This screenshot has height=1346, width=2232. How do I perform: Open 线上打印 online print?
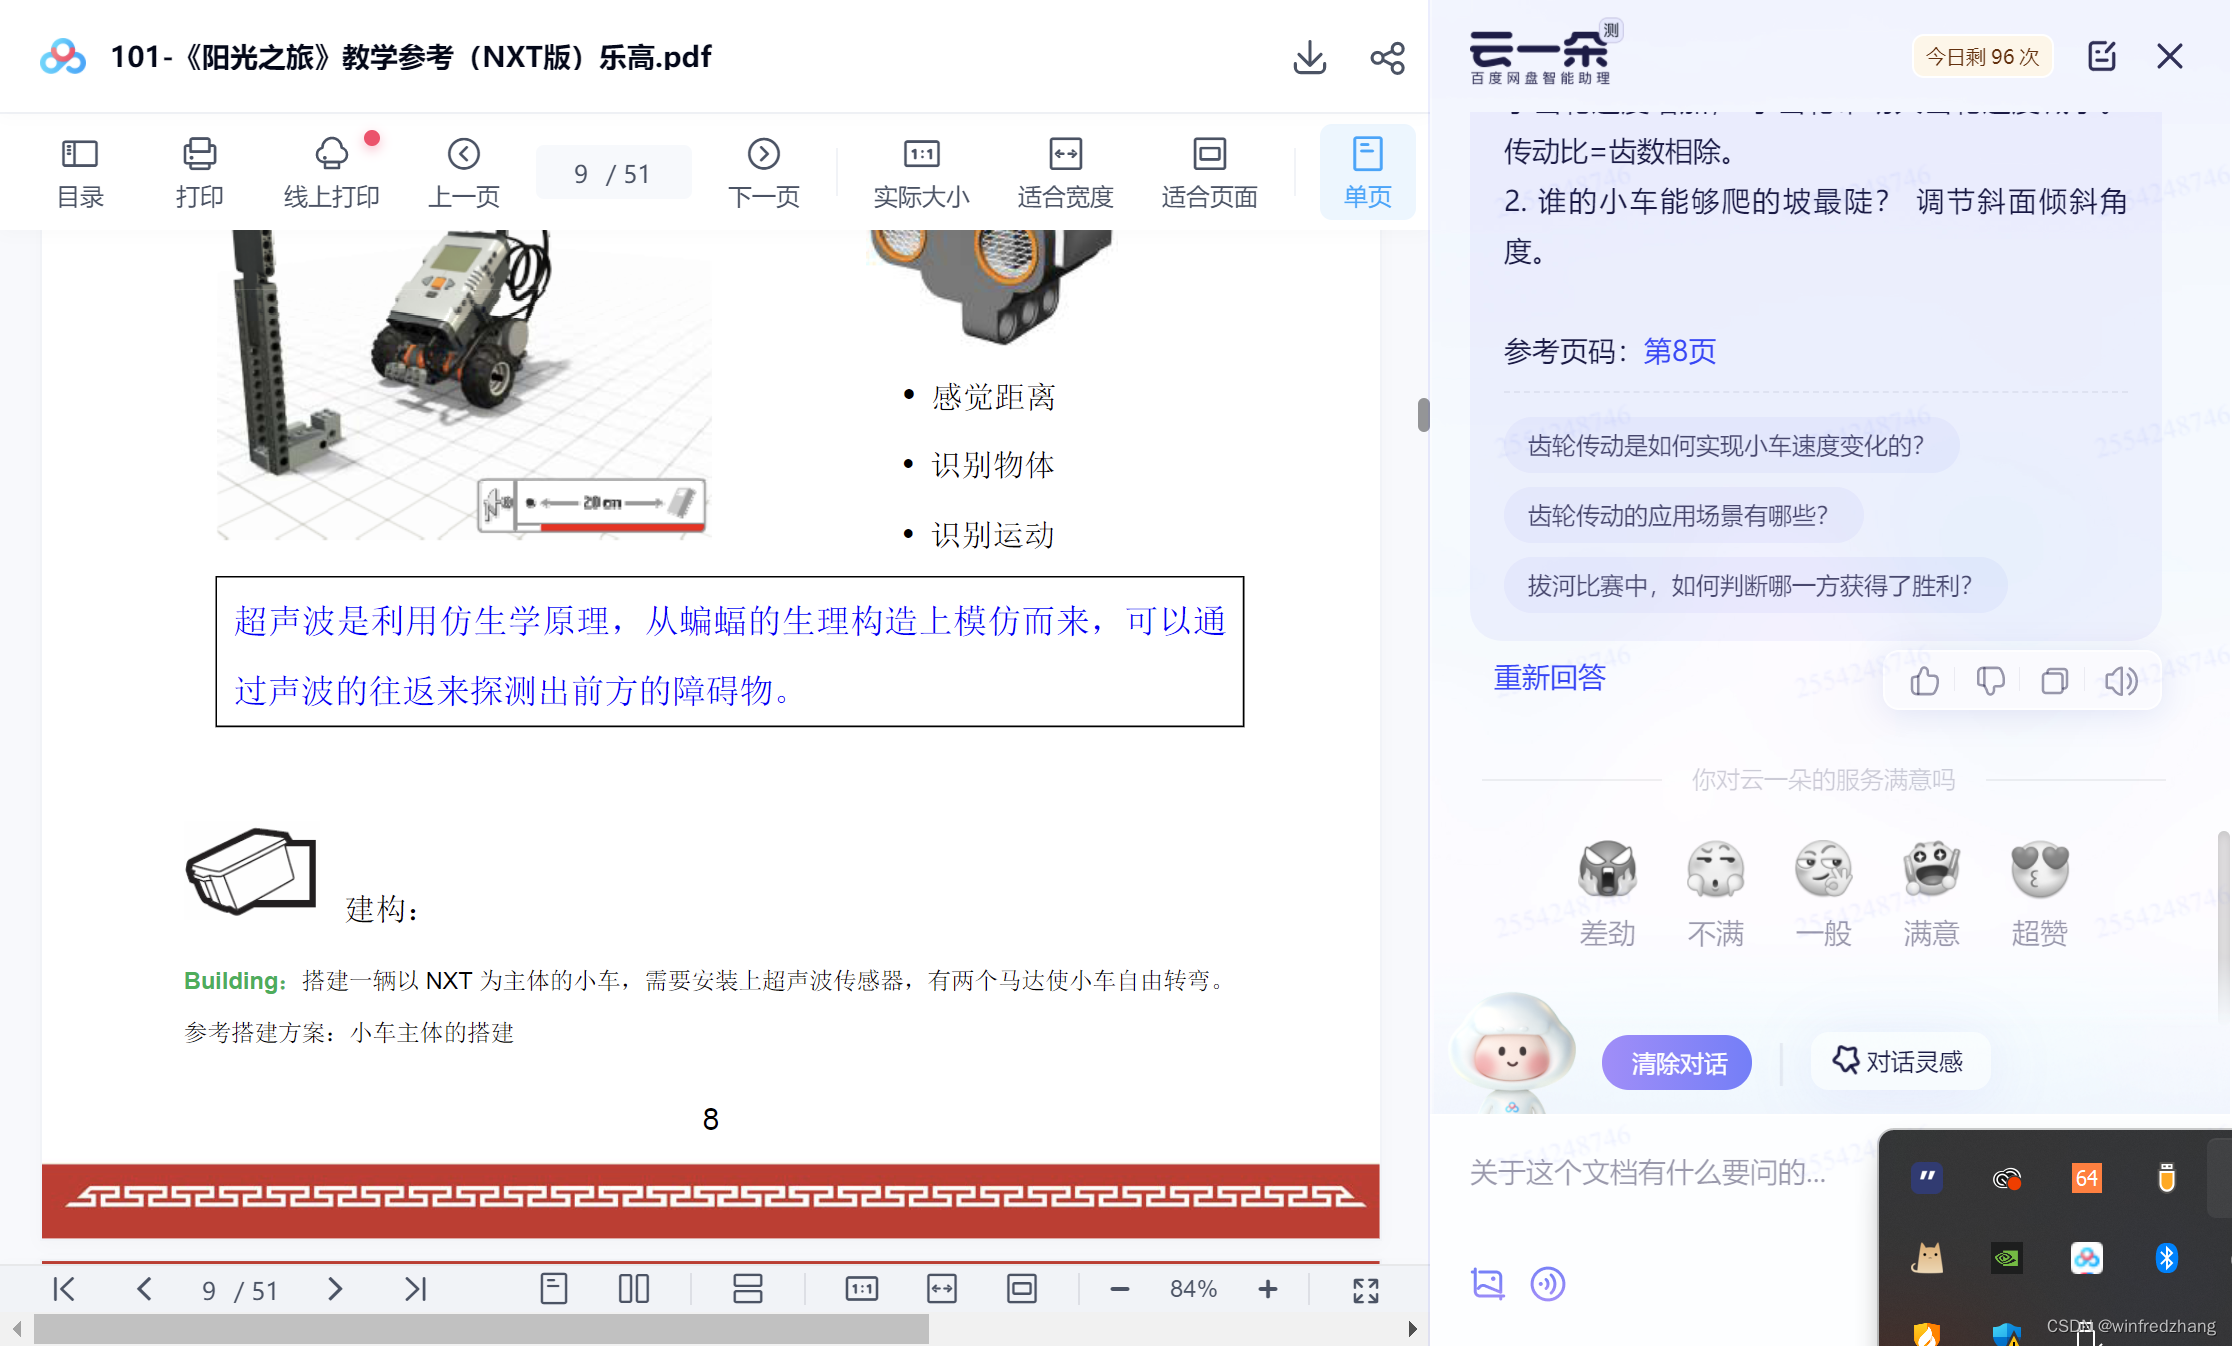click(331, 172)
